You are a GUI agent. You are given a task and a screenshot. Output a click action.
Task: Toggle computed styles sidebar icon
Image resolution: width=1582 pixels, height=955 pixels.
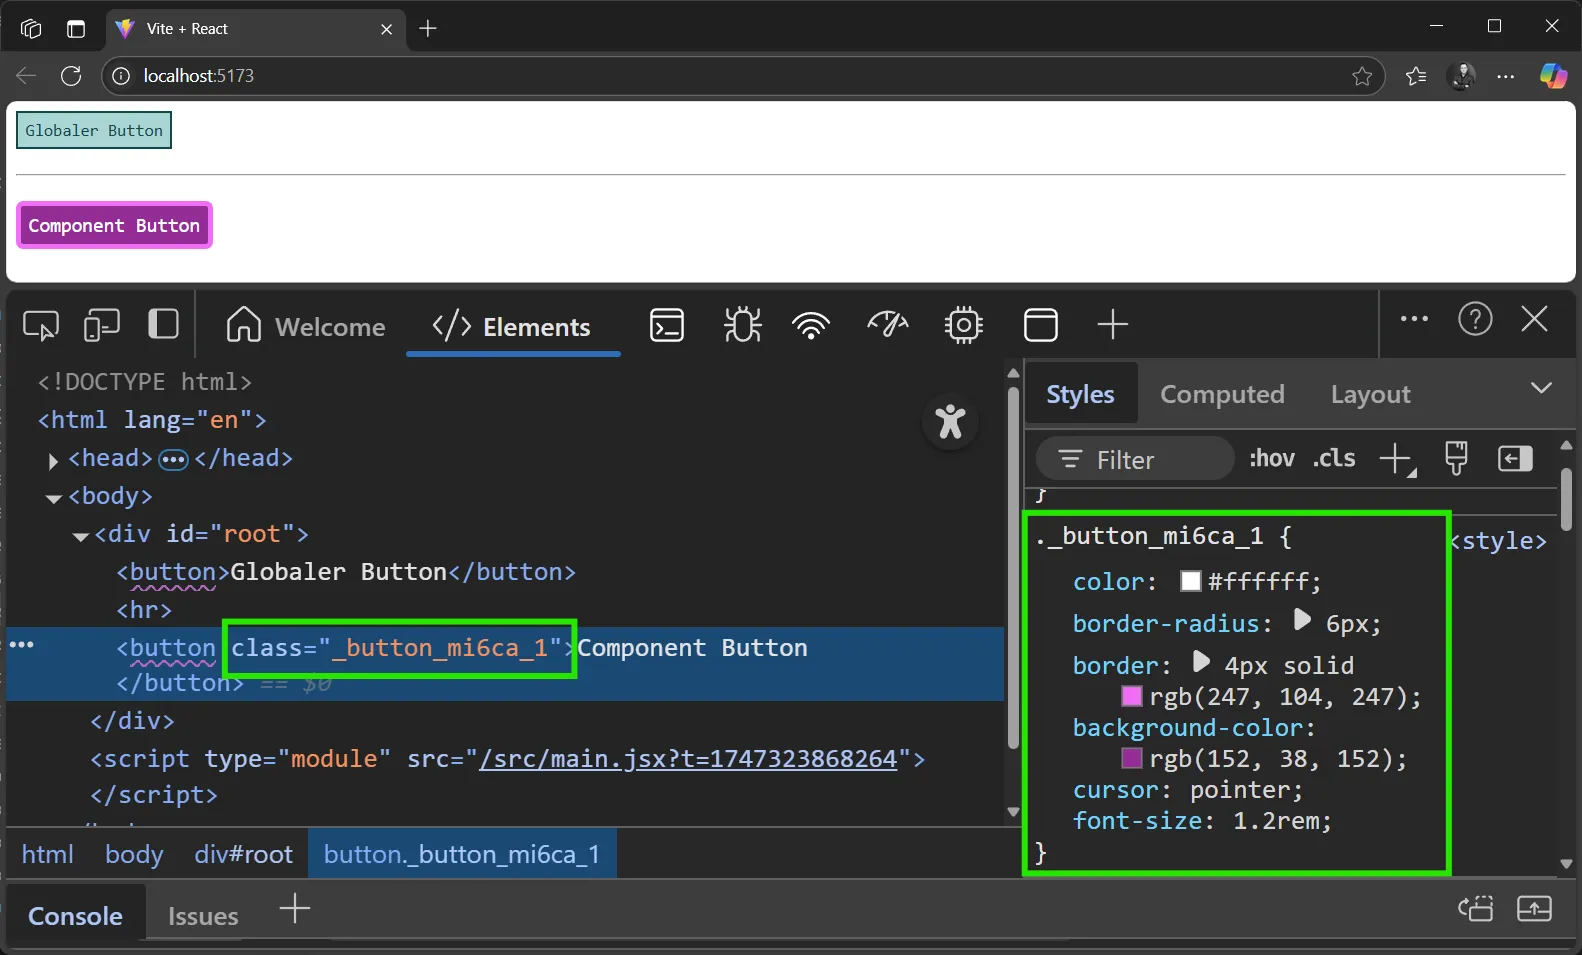click(1515, 459)
